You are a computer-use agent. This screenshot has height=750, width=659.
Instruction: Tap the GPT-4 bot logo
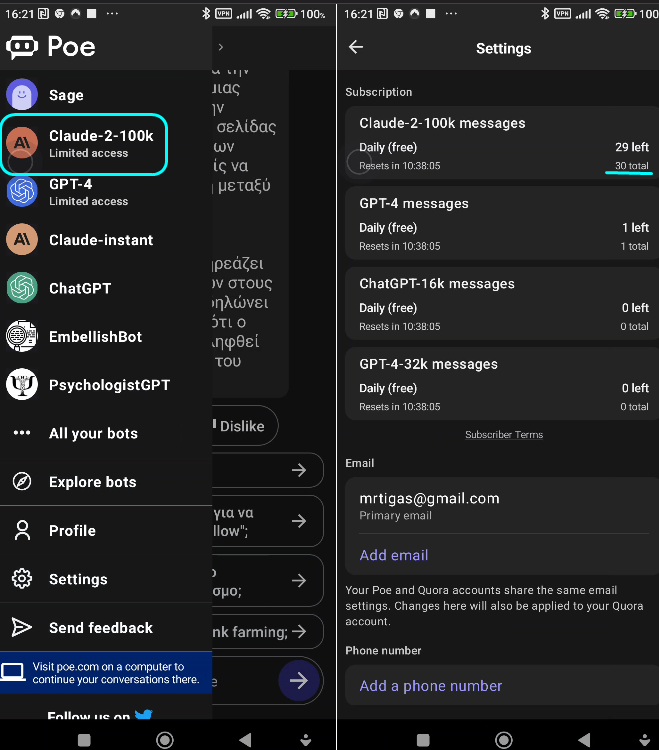coord(22,191)
